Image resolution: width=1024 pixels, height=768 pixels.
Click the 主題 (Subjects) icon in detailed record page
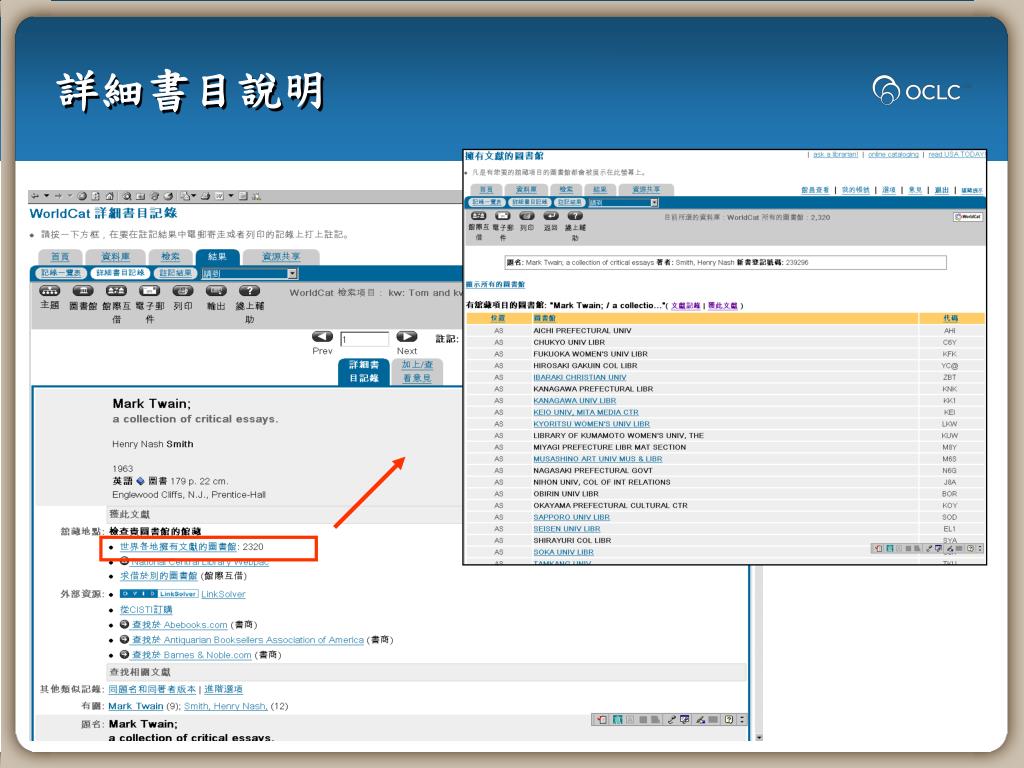50,291
